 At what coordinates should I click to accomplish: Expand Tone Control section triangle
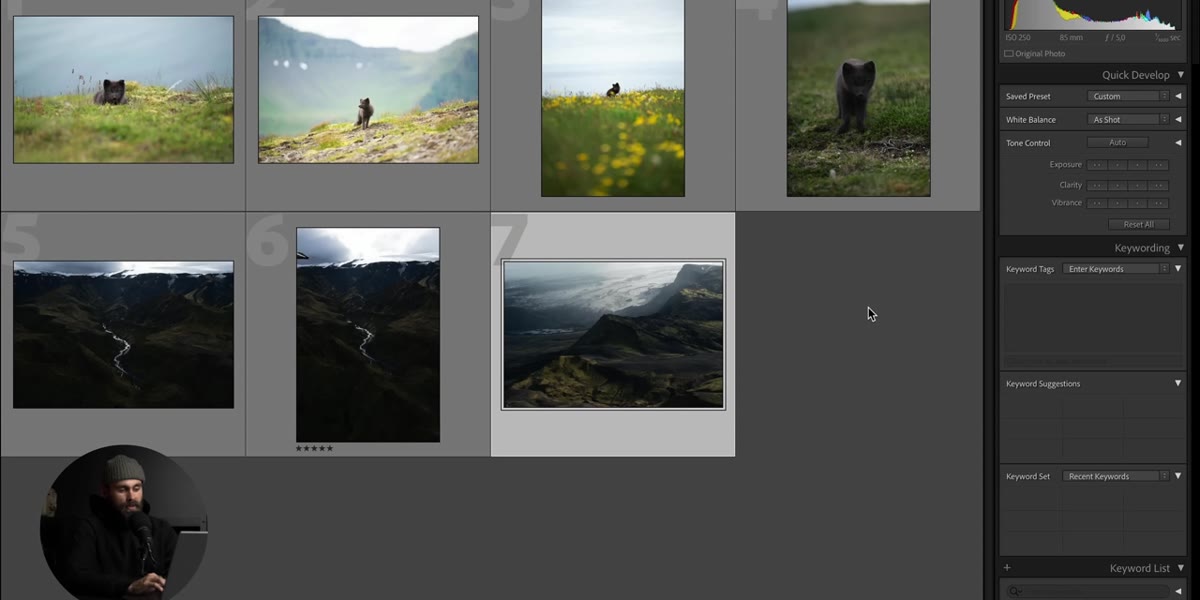point(1178,143)
